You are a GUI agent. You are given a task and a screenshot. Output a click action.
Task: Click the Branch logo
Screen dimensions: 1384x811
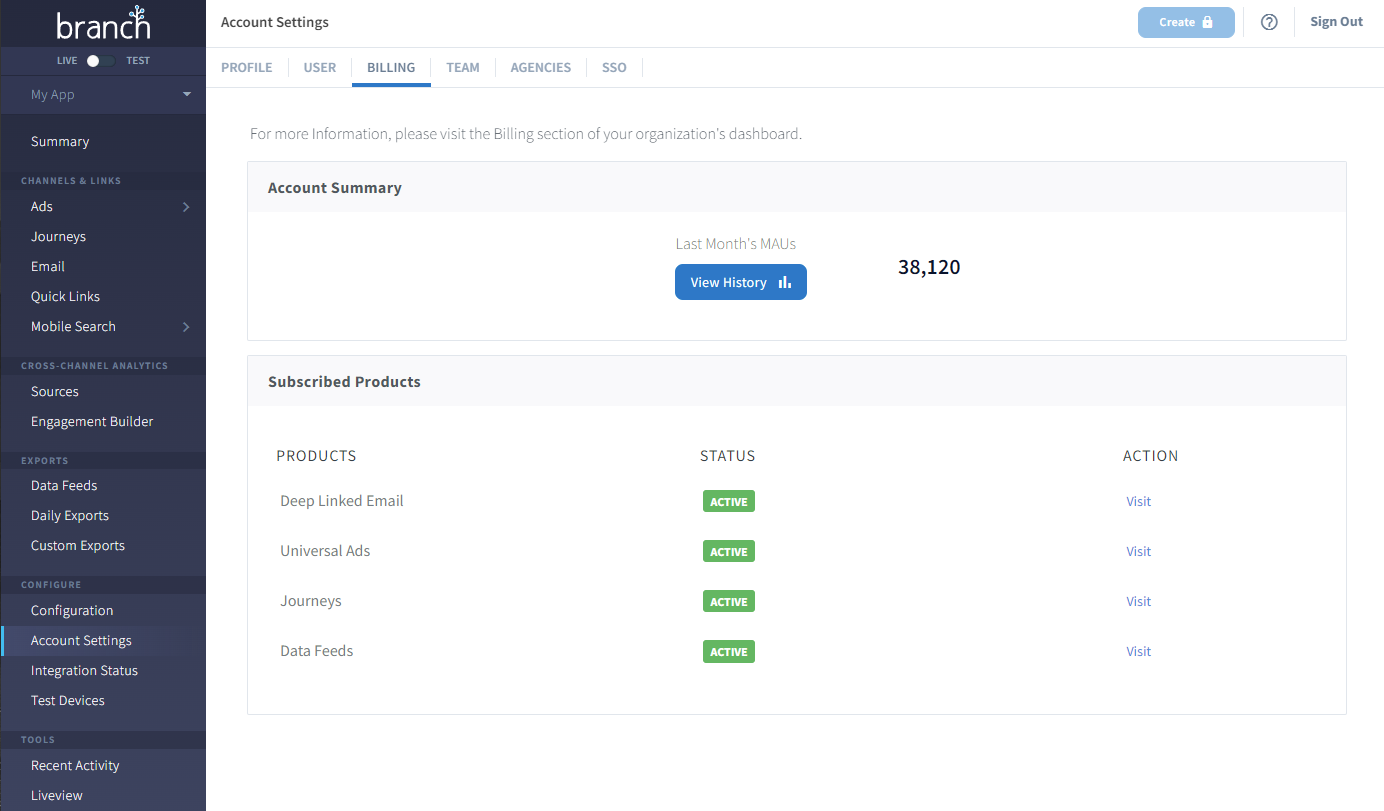(103, 23)
